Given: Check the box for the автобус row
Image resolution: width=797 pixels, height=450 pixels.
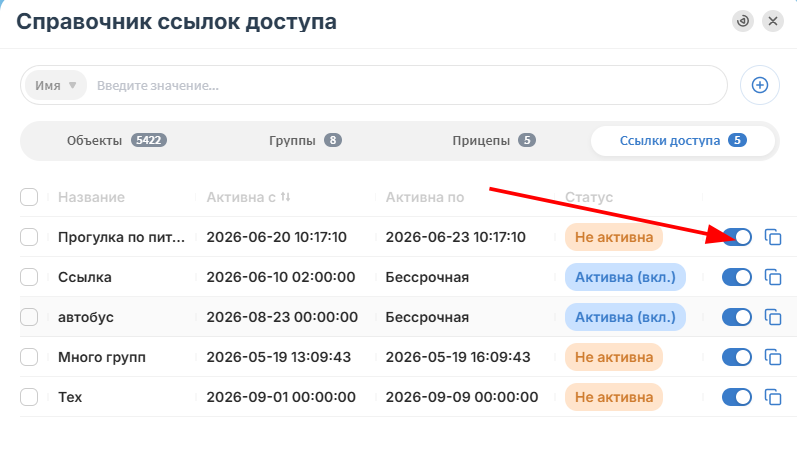Looking at the screenshot, I should pos(29,317).
